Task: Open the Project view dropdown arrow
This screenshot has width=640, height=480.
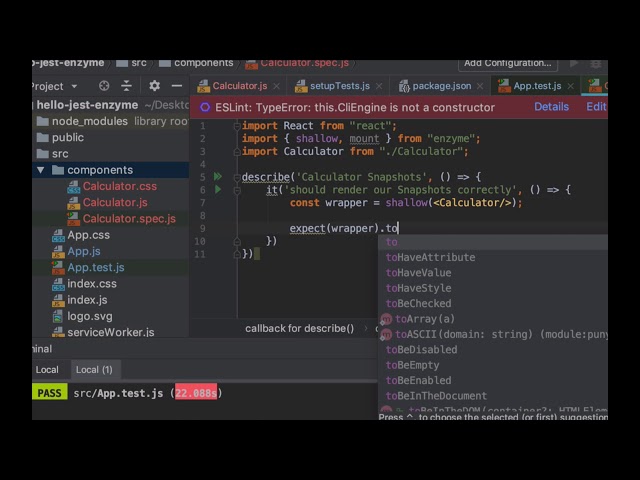Action: click(74, 87)
